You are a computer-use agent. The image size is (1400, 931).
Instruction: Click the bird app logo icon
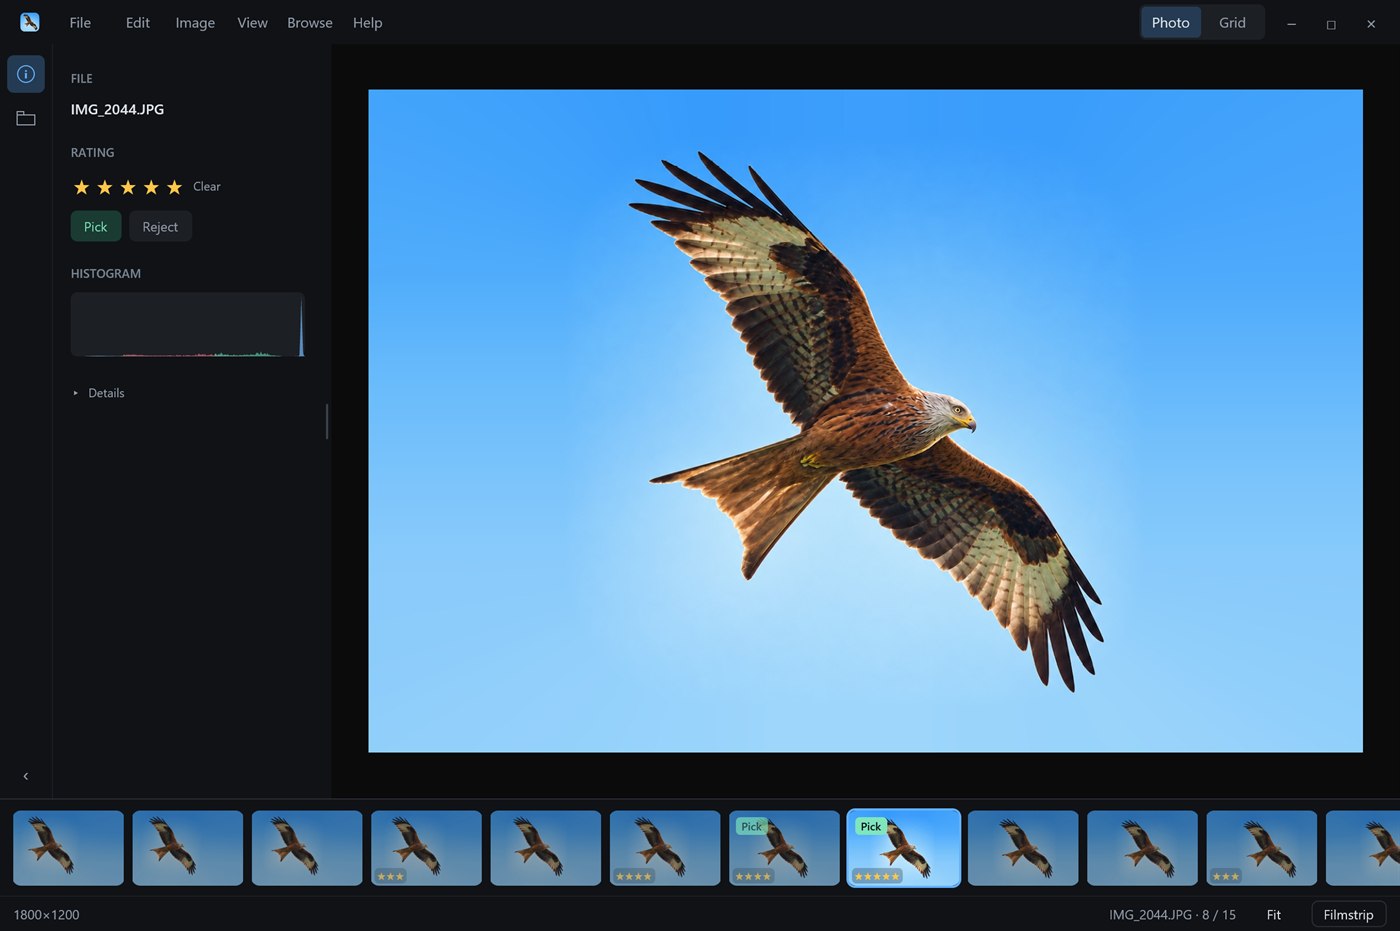click(30, 22)
